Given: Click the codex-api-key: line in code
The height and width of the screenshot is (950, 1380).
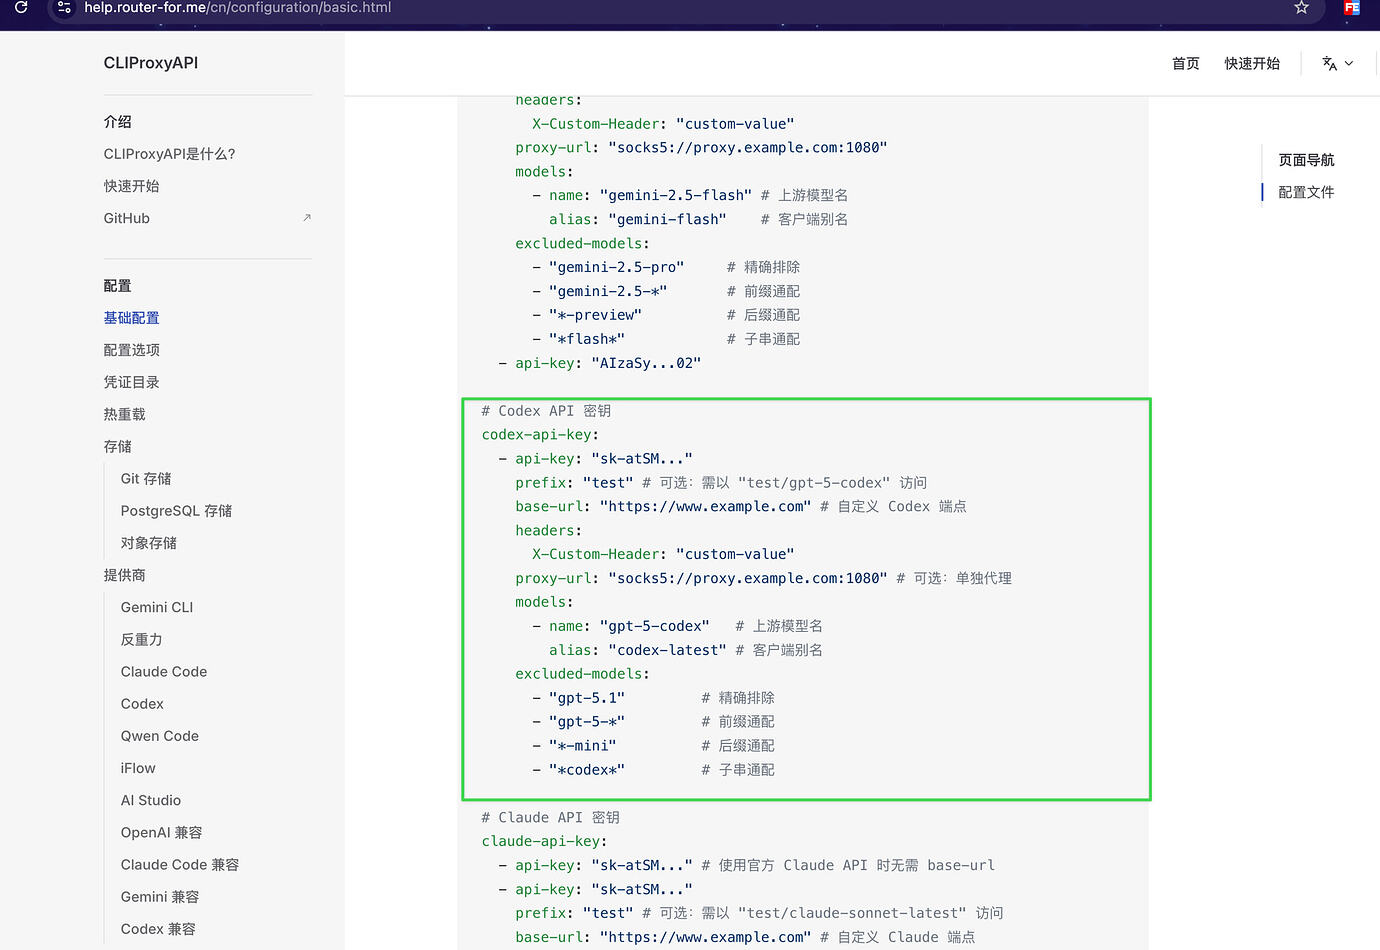Looking at the screenshot, I should (540, 435).
